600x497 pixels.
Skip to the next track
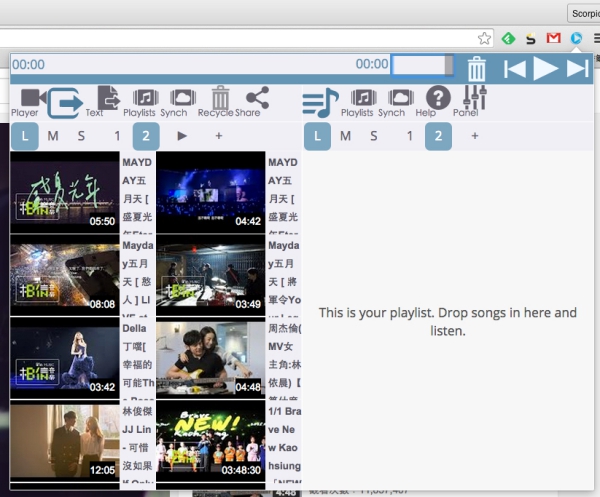(x=577, y=68)
